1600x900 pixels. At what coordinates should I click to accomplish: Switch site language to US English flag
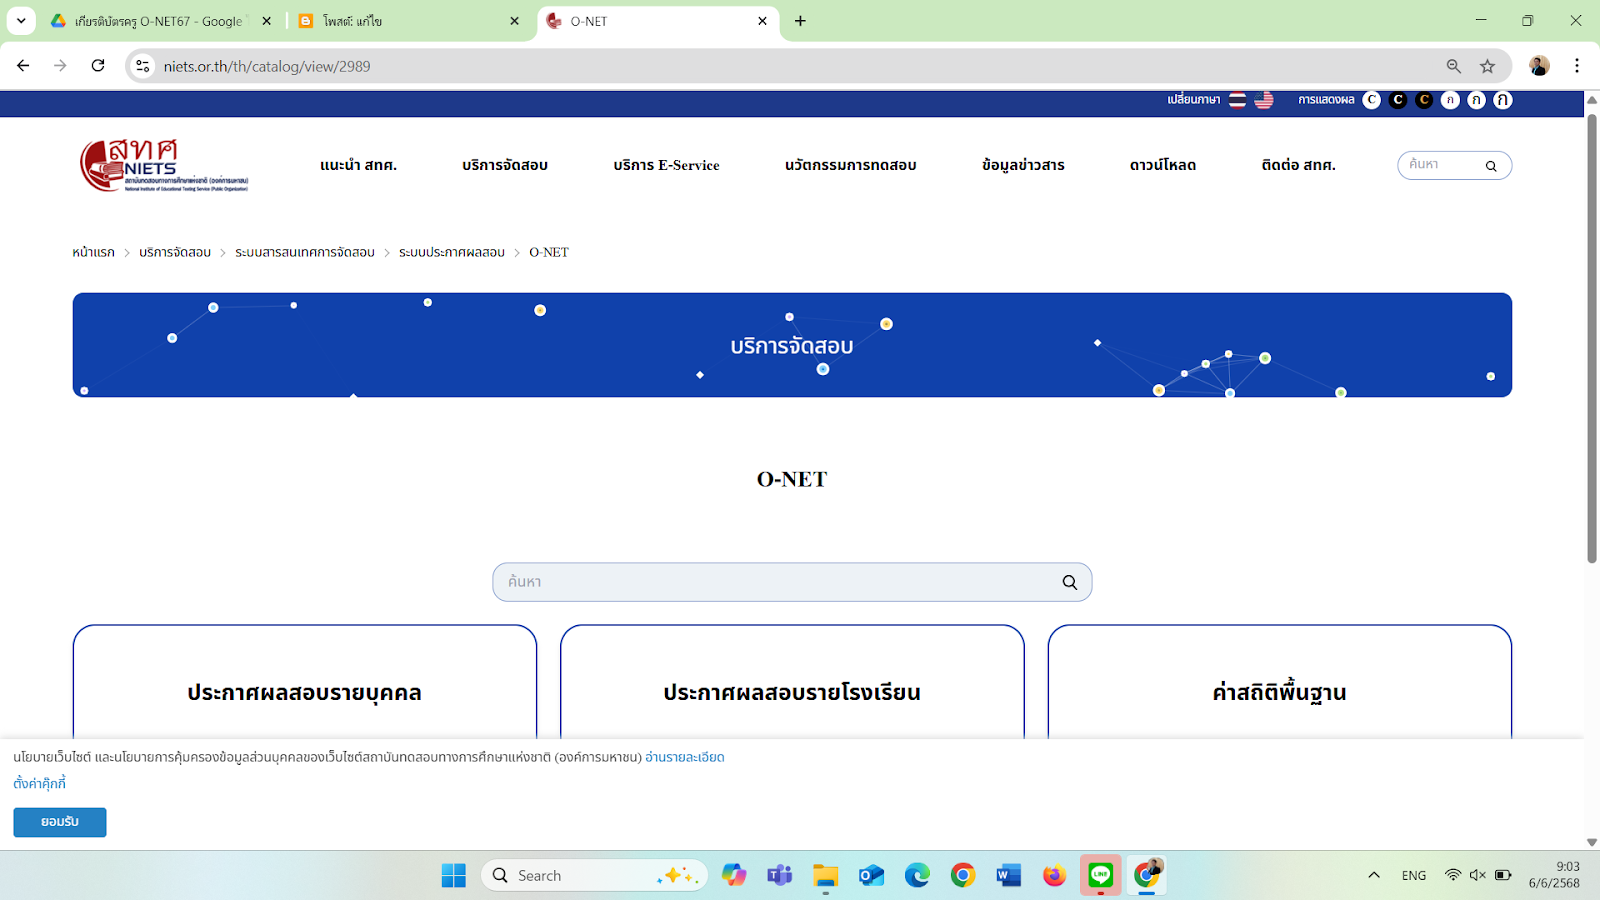(1264, 100)
